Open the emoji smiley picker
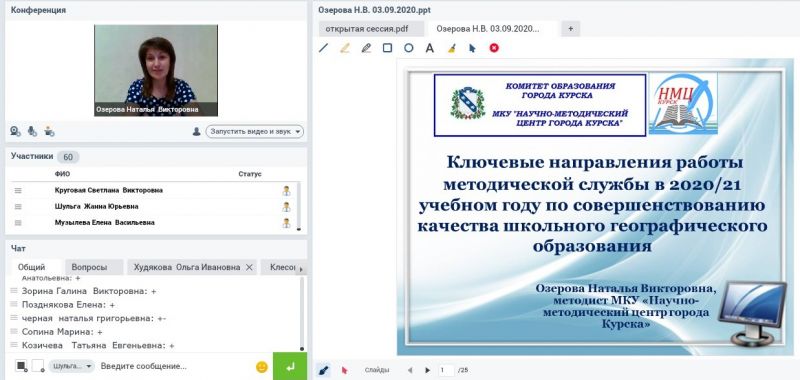 [262, 367]
